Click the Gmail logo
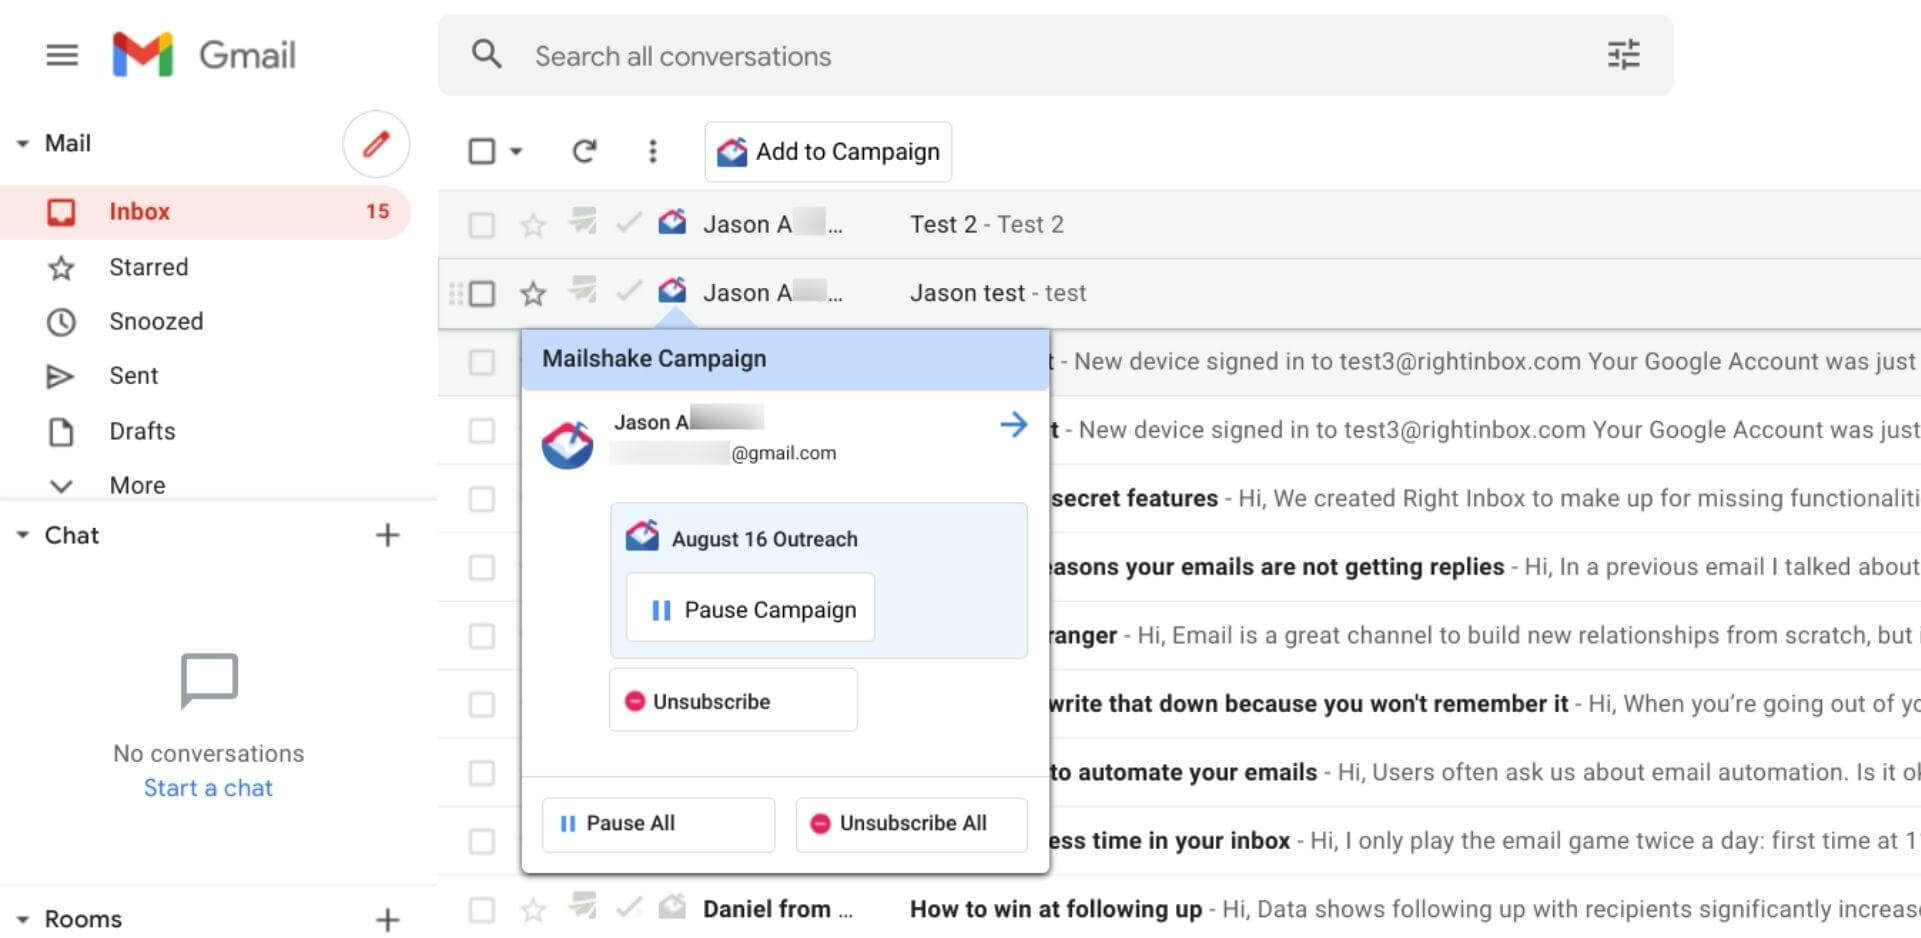 point(204,55)
